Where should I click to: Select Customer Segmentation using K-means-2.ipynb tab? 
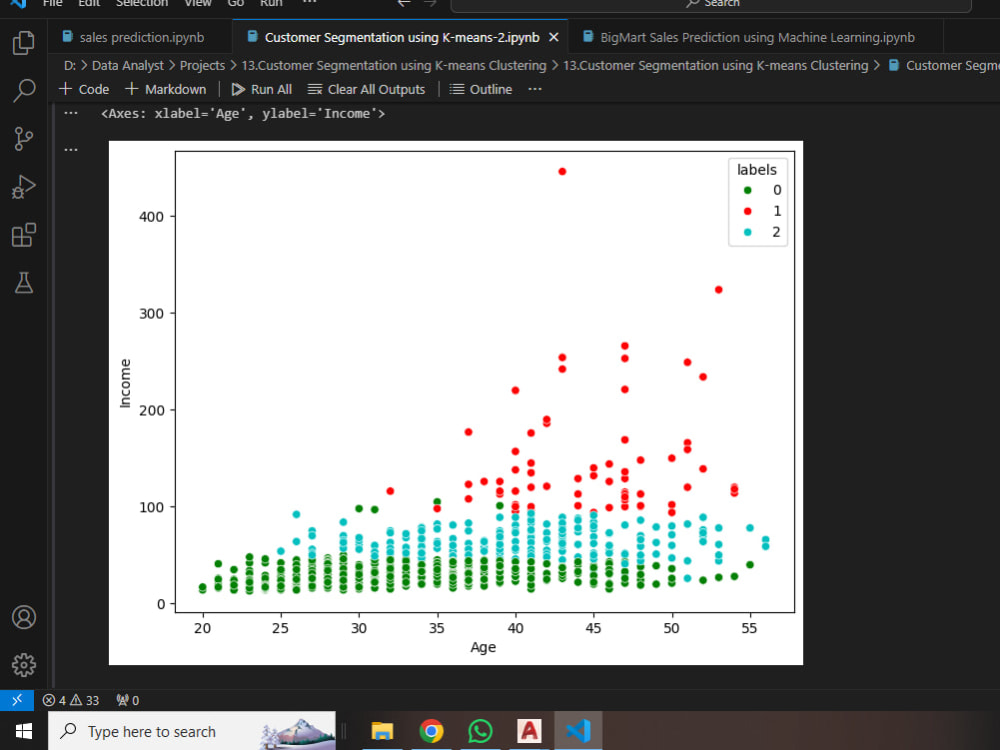pos(402,38)
